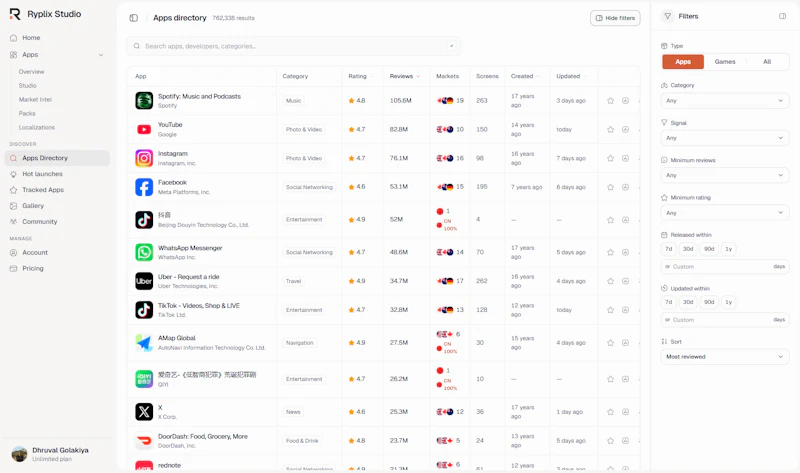The height and width of the screenshot is (473, 800).
Task: Set Updated within to 1y
Action: pos(729,302)
